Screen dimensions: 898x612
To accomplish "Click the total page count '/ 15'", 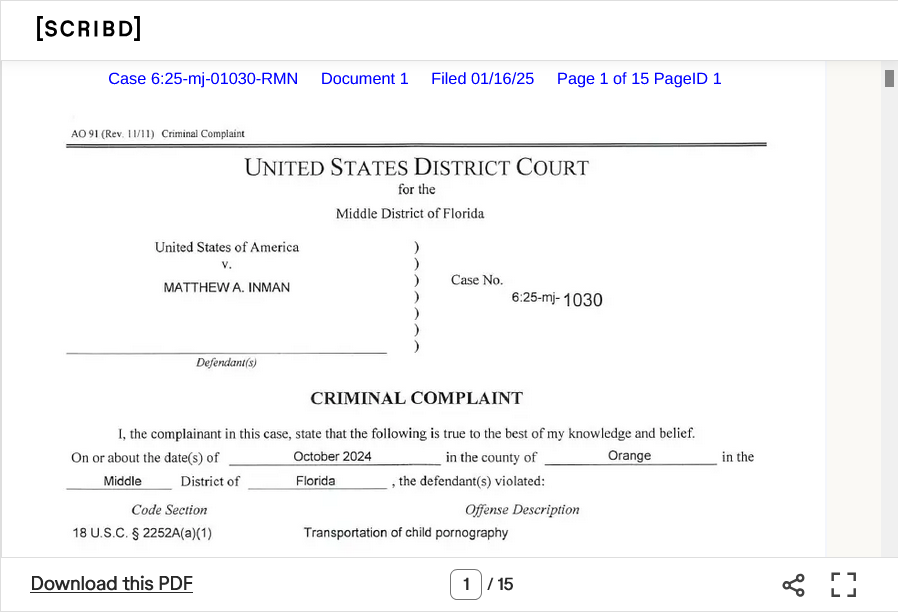I will click(501, 584).
